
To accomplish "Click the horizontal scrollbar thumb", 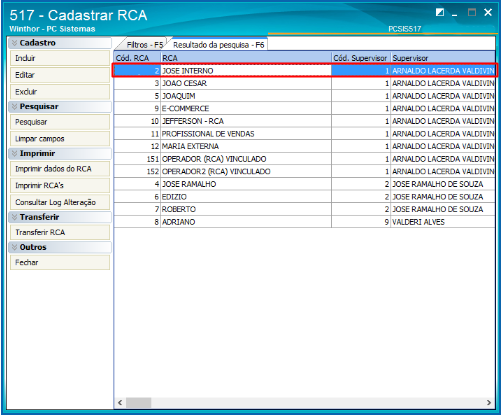I will (x=138, y=403).
